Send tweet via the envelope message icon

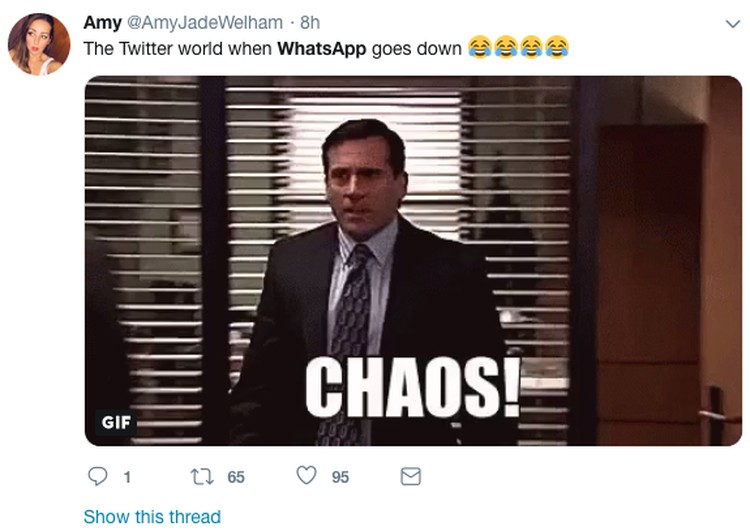(x=410, y=476)
